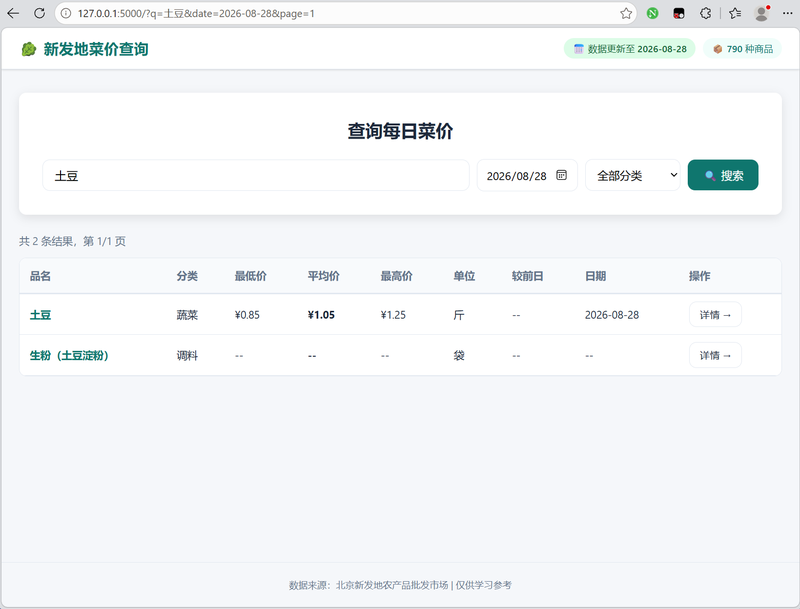Go back with the browser back arrow
The height and width of the screenshot is (609, 800).
[x=13, y=13]
